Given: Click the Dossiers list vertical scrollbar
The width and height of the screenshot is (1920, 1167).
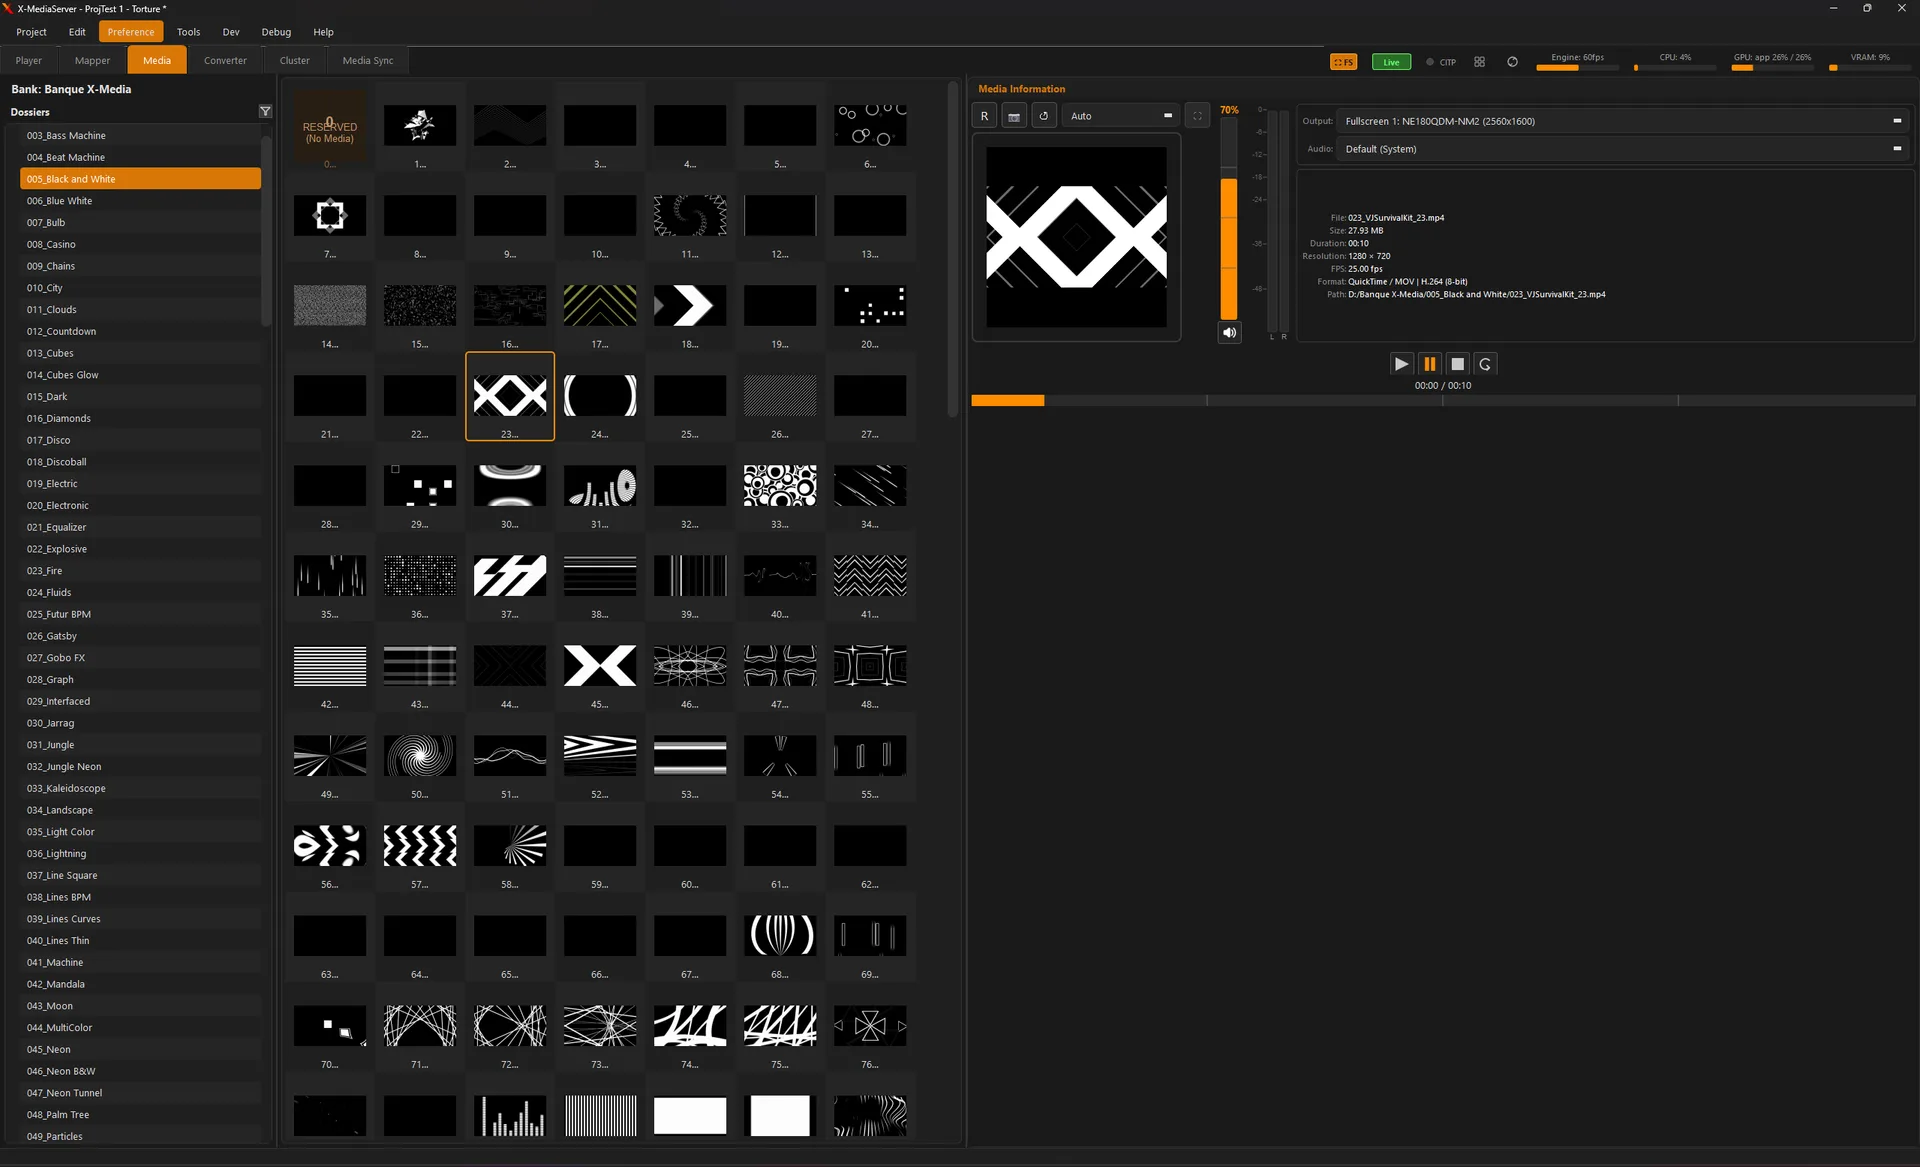Looking at the screenshot, I should click(266, 230).
